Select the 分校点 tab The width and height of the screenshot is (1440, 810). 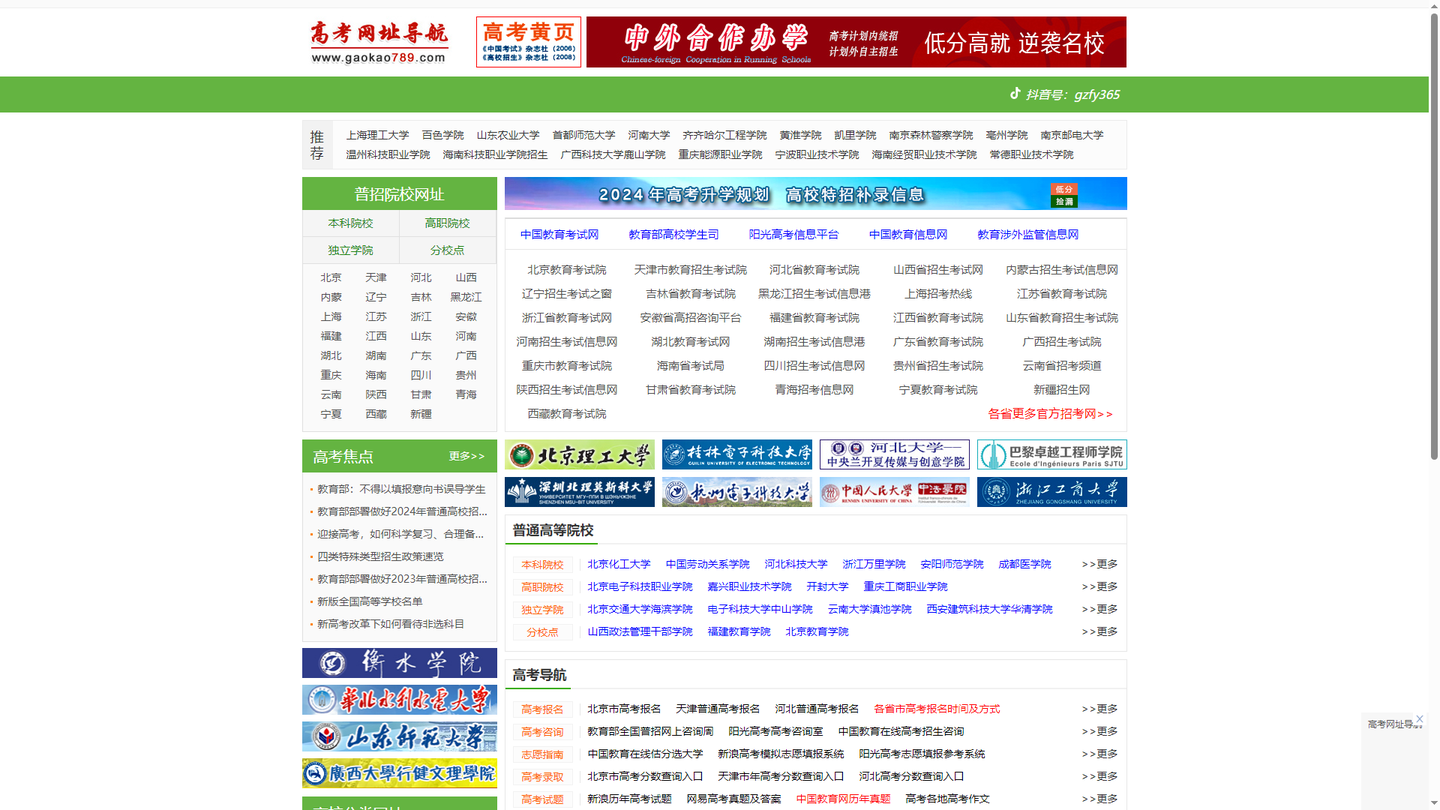point(447,250)
